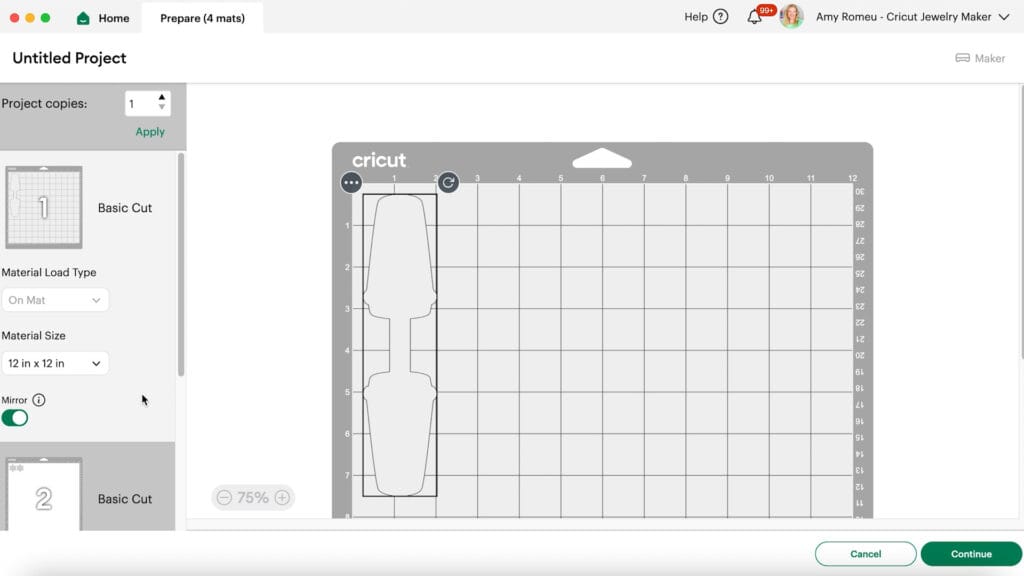Screen dimensions: 1024x576
Task: Click the Untitled Project title
Action: (x=69, y=58)
